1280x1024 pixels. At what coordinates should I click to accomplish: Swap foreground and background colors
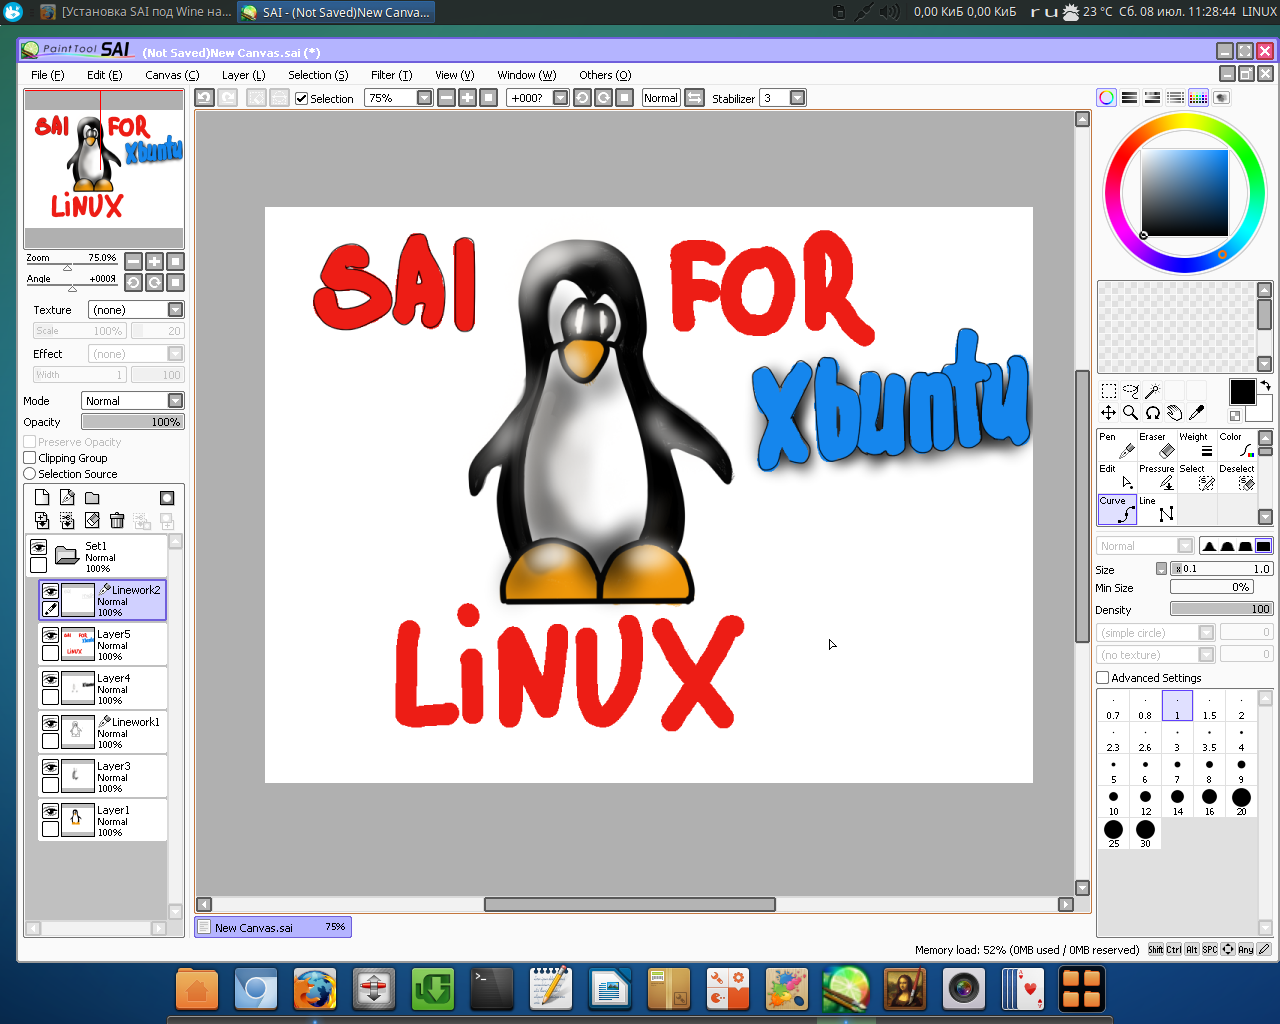point(1265,385)
